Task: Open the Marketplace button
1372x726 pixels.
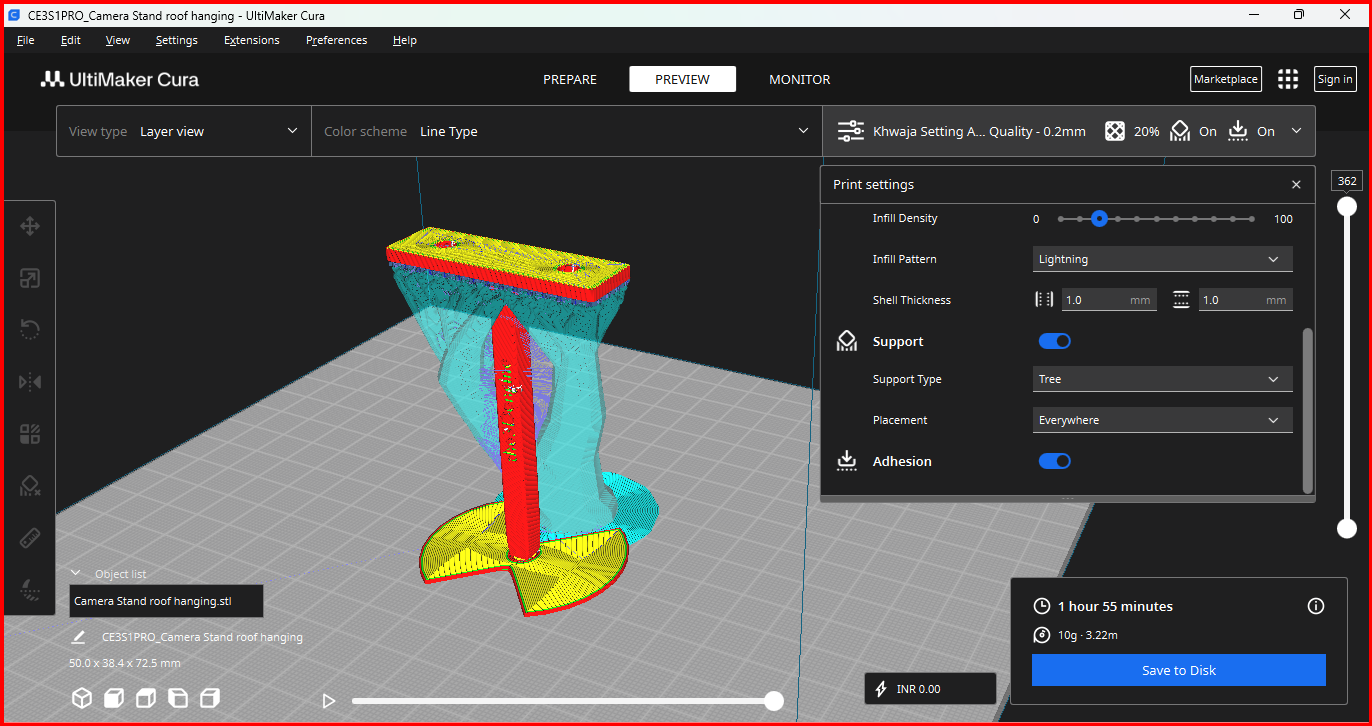Action: (1226, 79)
